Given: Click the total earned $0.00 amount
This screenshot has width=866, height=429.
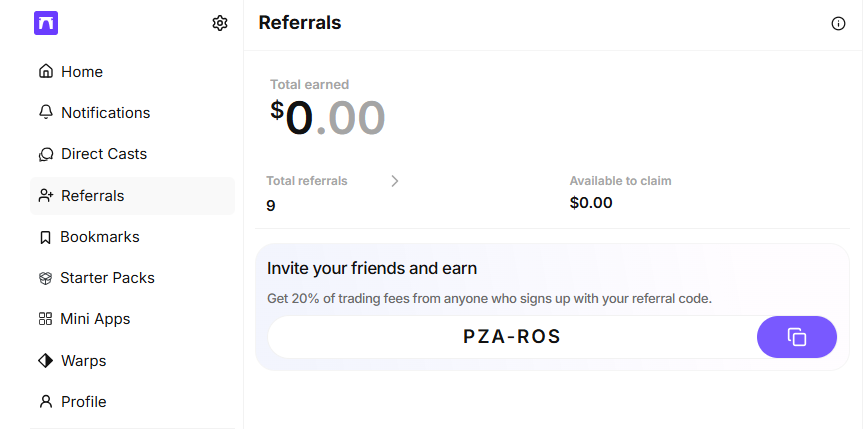Looking at the screenshot, I should pos(328,119).
